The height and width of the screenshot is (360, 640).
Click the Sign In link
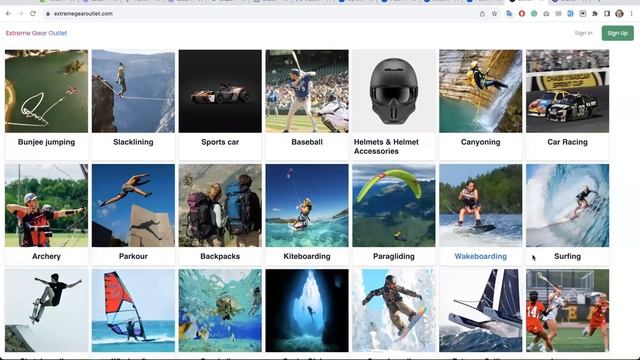pyautogui.click(x=583, y=33)
